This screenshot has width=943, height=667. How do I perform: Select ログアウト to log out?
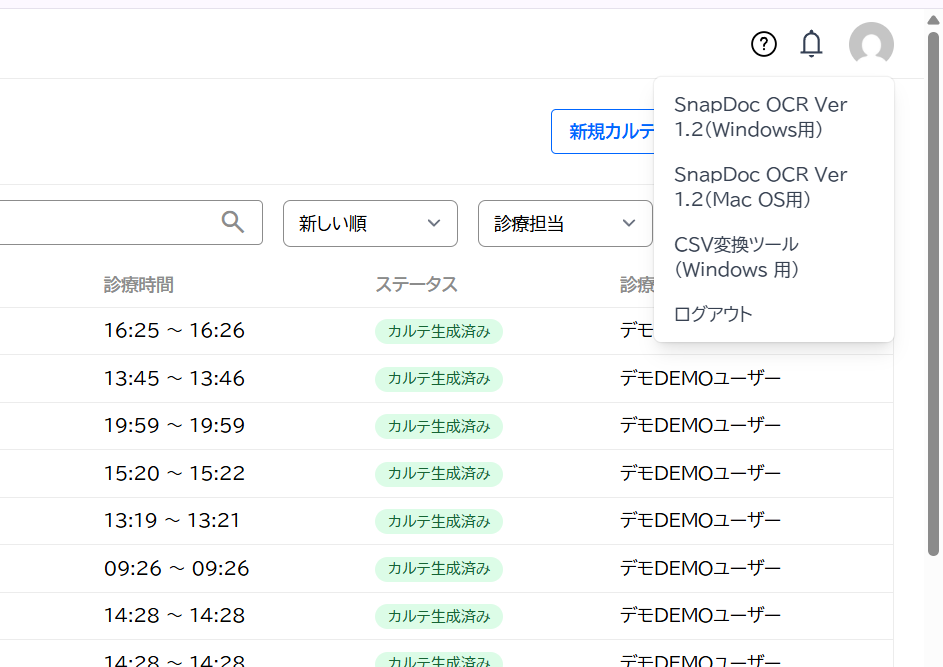click(x=713, y=314)
